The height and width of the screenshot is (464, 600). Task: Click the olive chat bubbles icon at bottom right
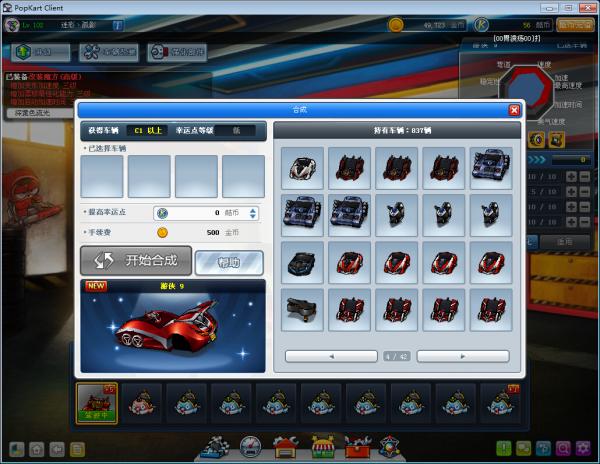(x=523, y=448)
